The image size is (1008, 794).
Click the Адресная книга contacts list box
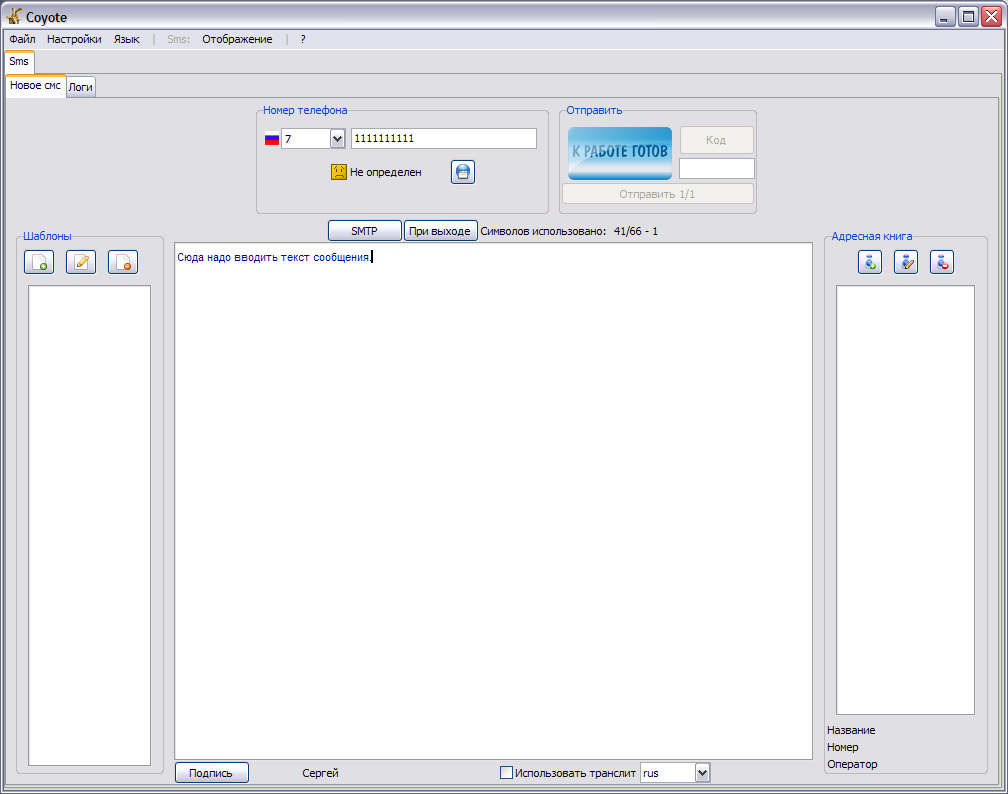905,500
